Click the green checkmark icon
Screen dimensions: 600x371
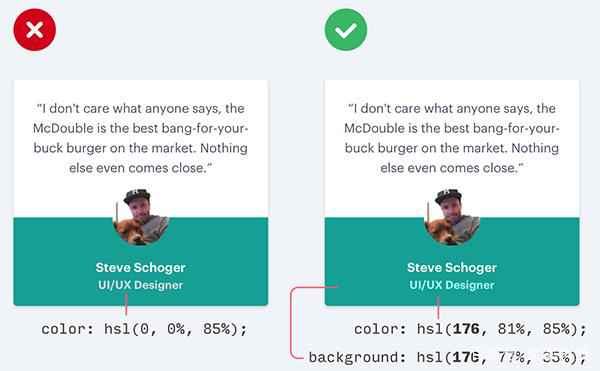(346, 30)
